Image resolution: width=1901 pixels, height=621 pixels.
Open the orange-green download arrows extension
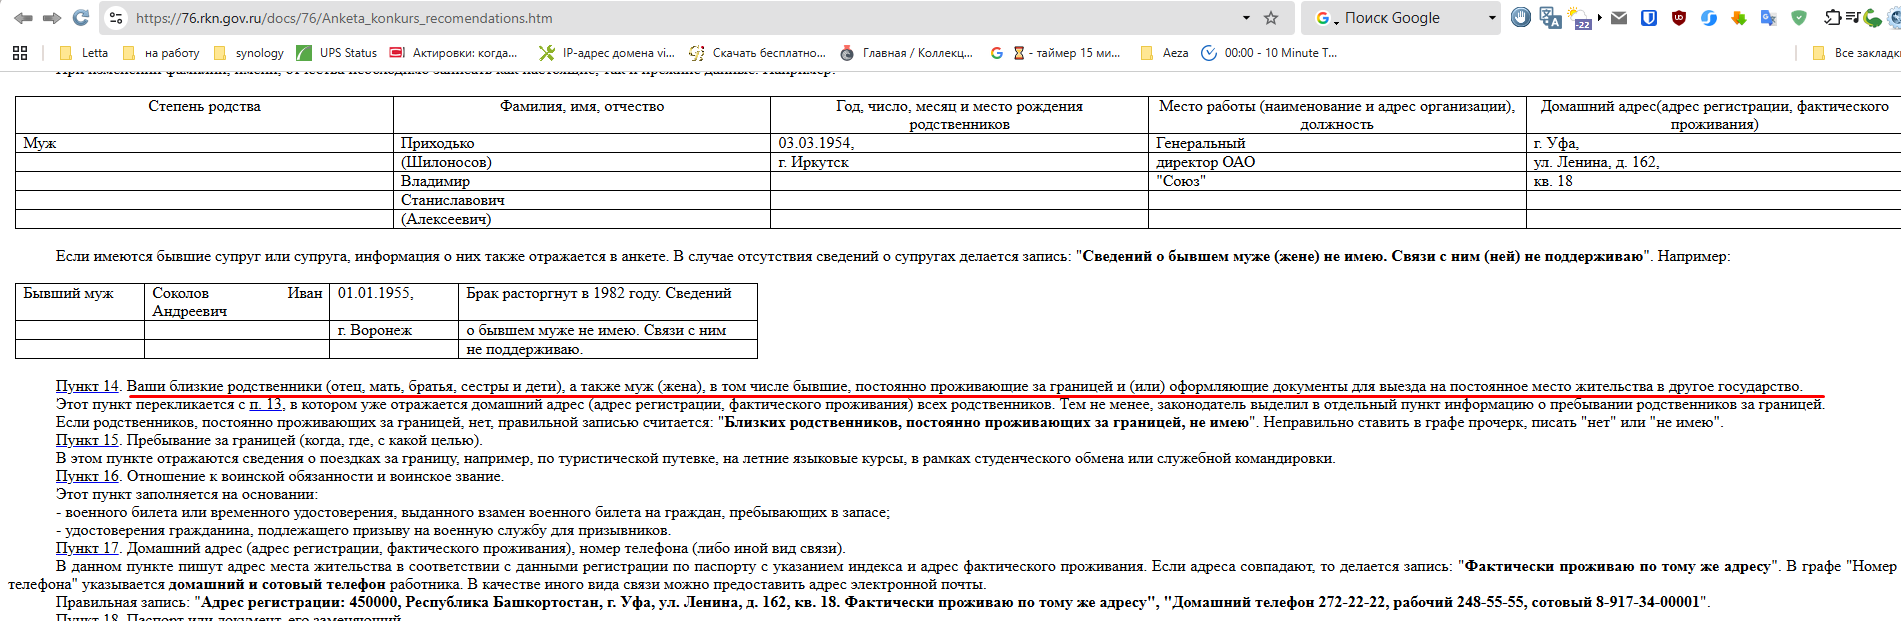[x=1739, y=18]
